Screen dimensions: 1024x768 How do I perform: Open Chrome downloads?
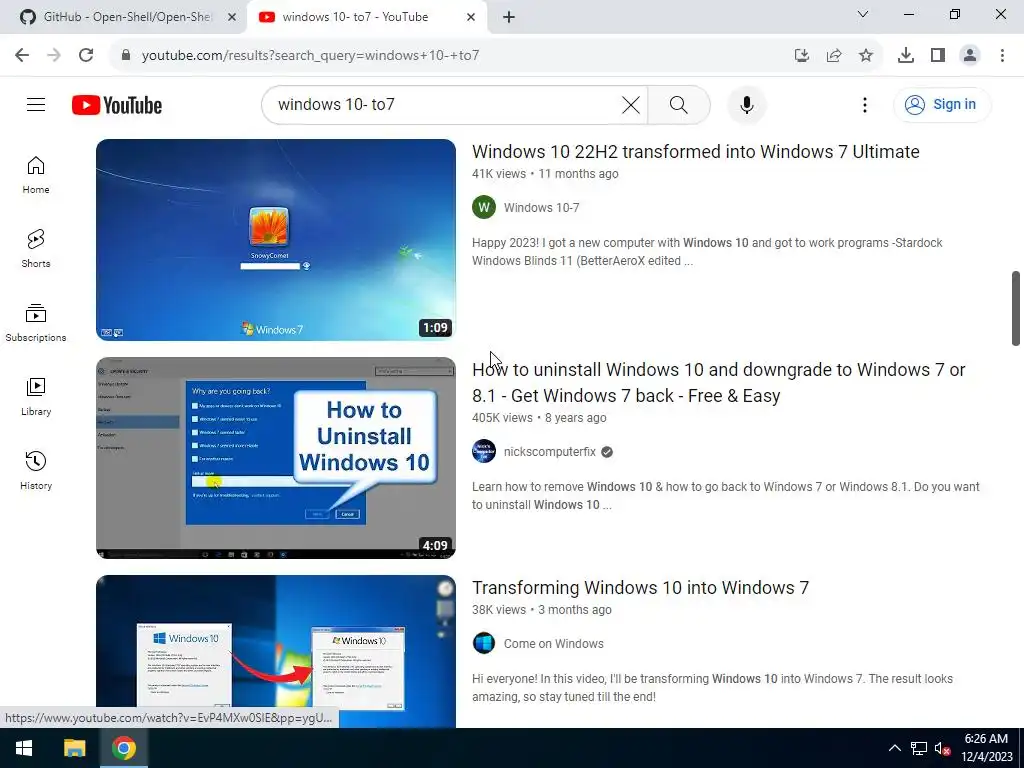pyautogui.click(x=905, y=55)
